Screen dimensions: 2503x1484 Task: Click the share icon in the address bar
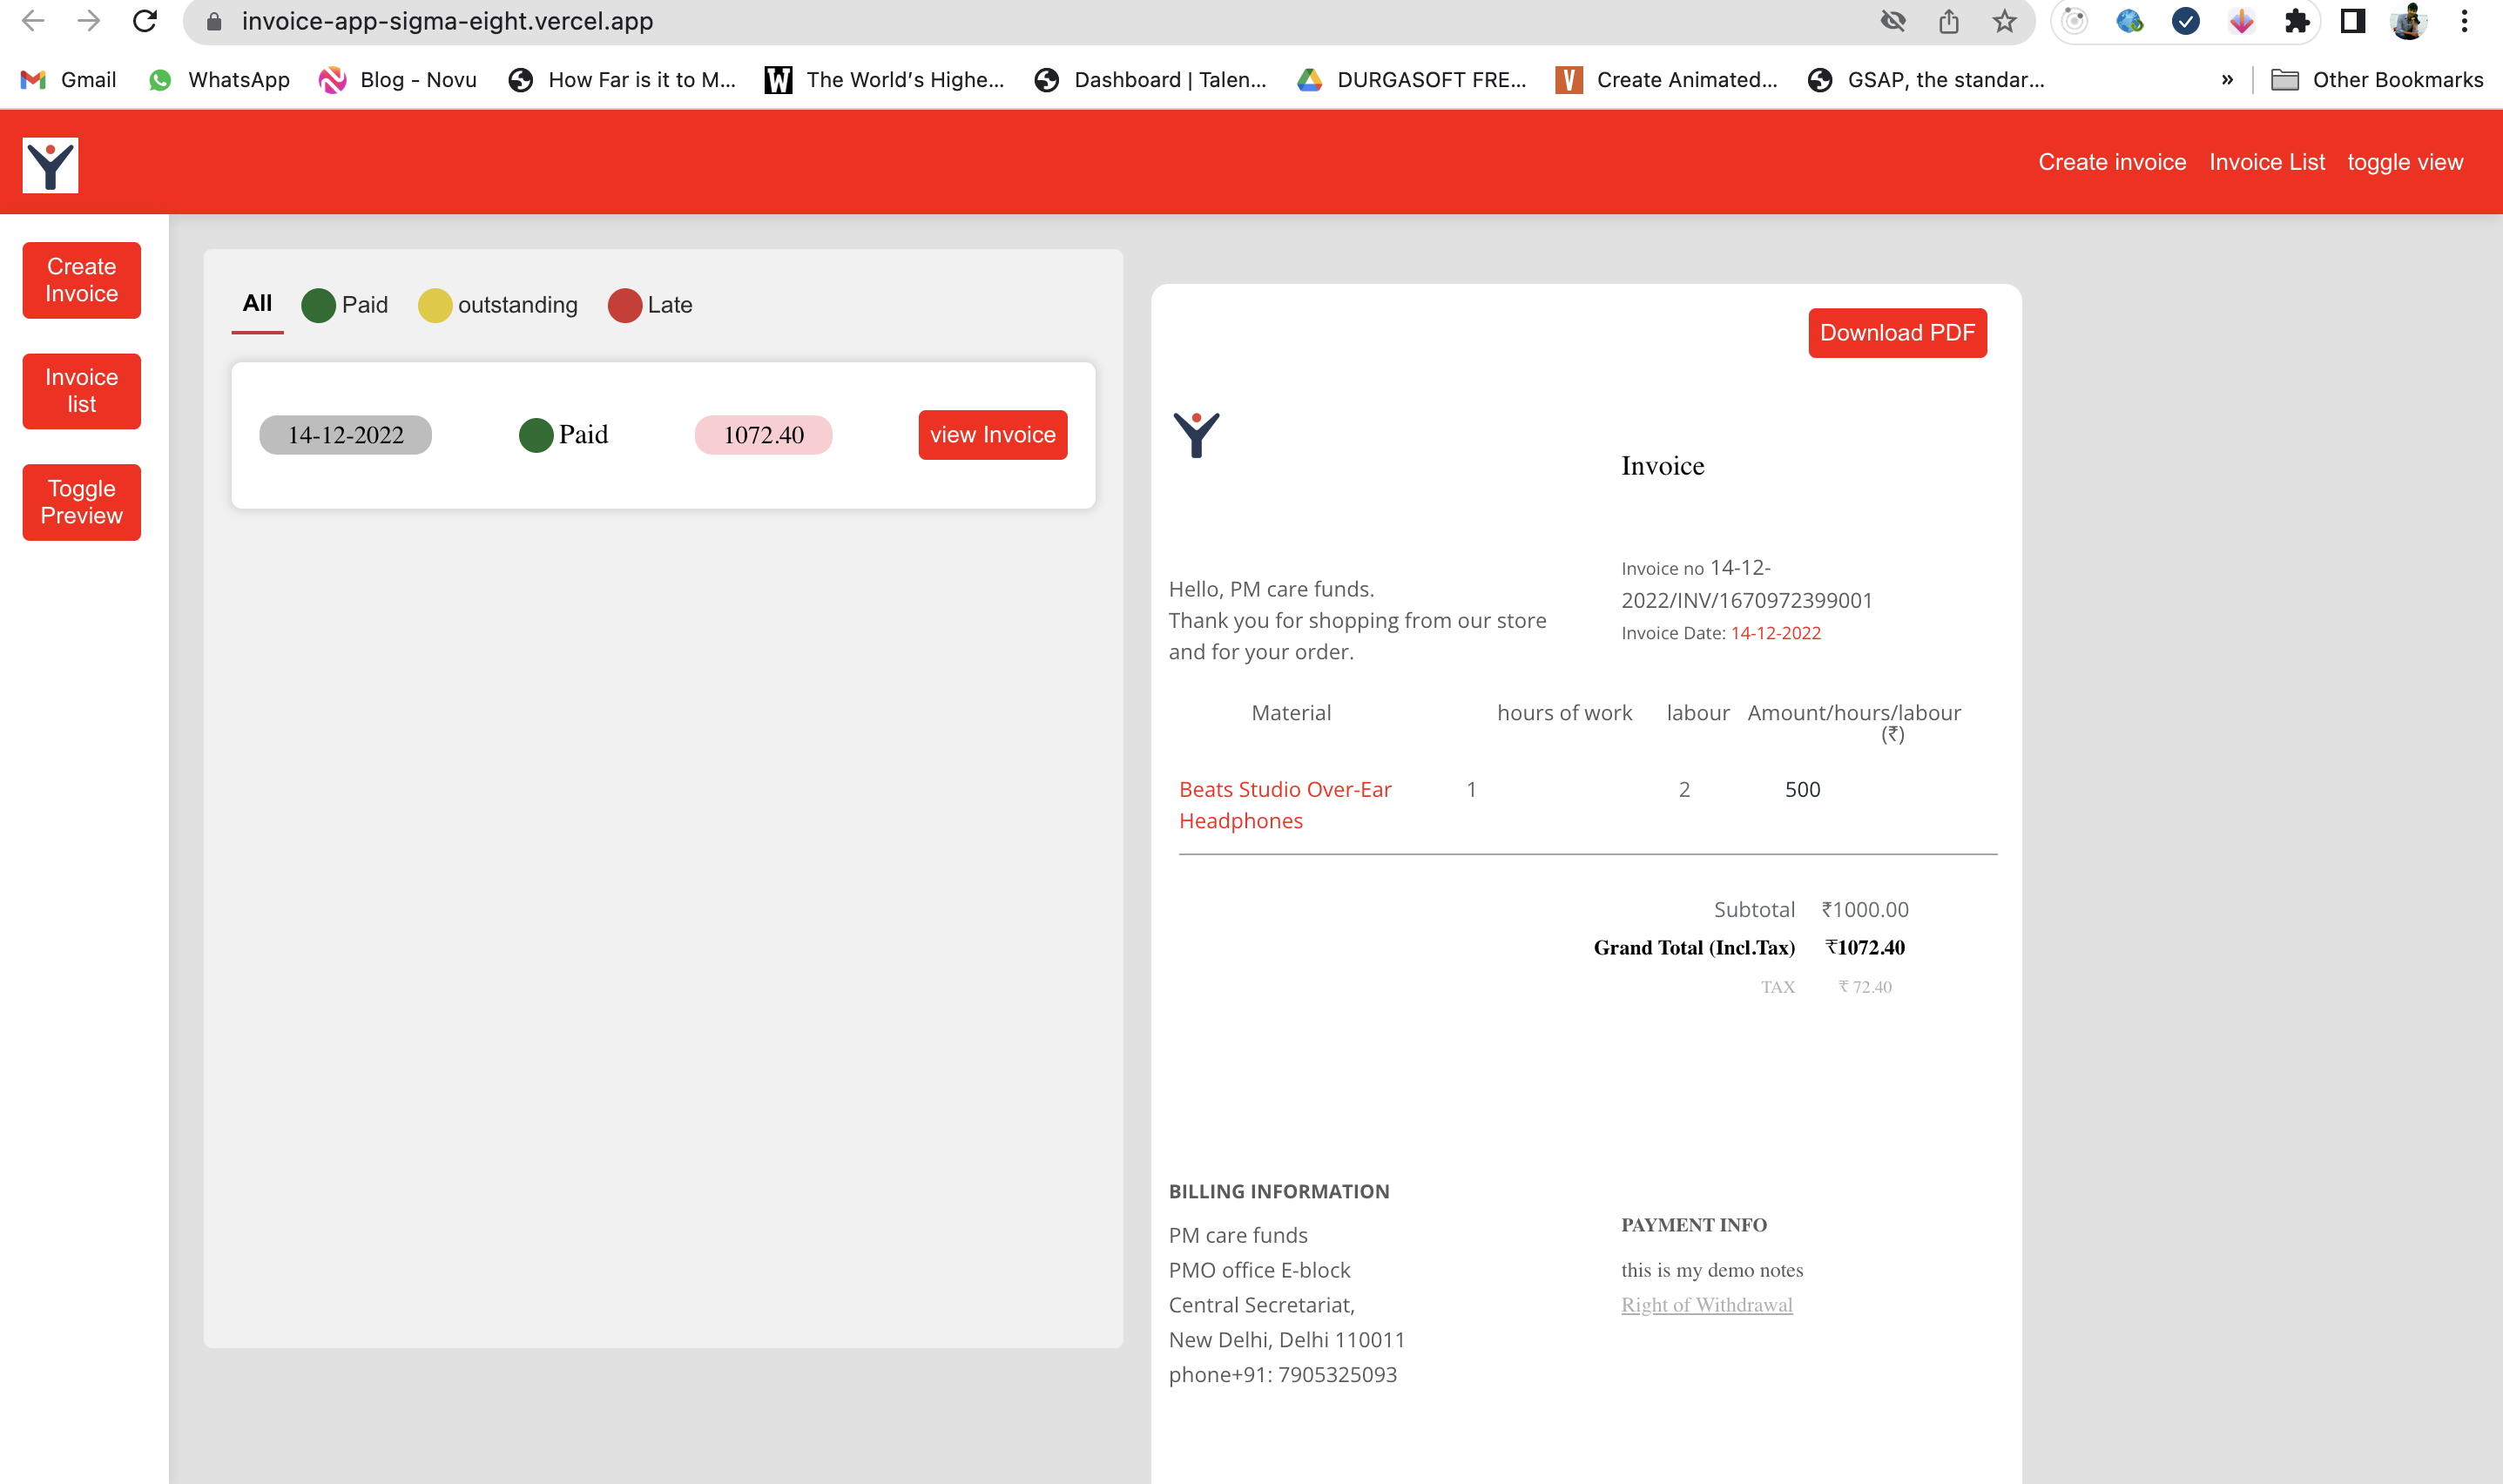click(1948, 20)
